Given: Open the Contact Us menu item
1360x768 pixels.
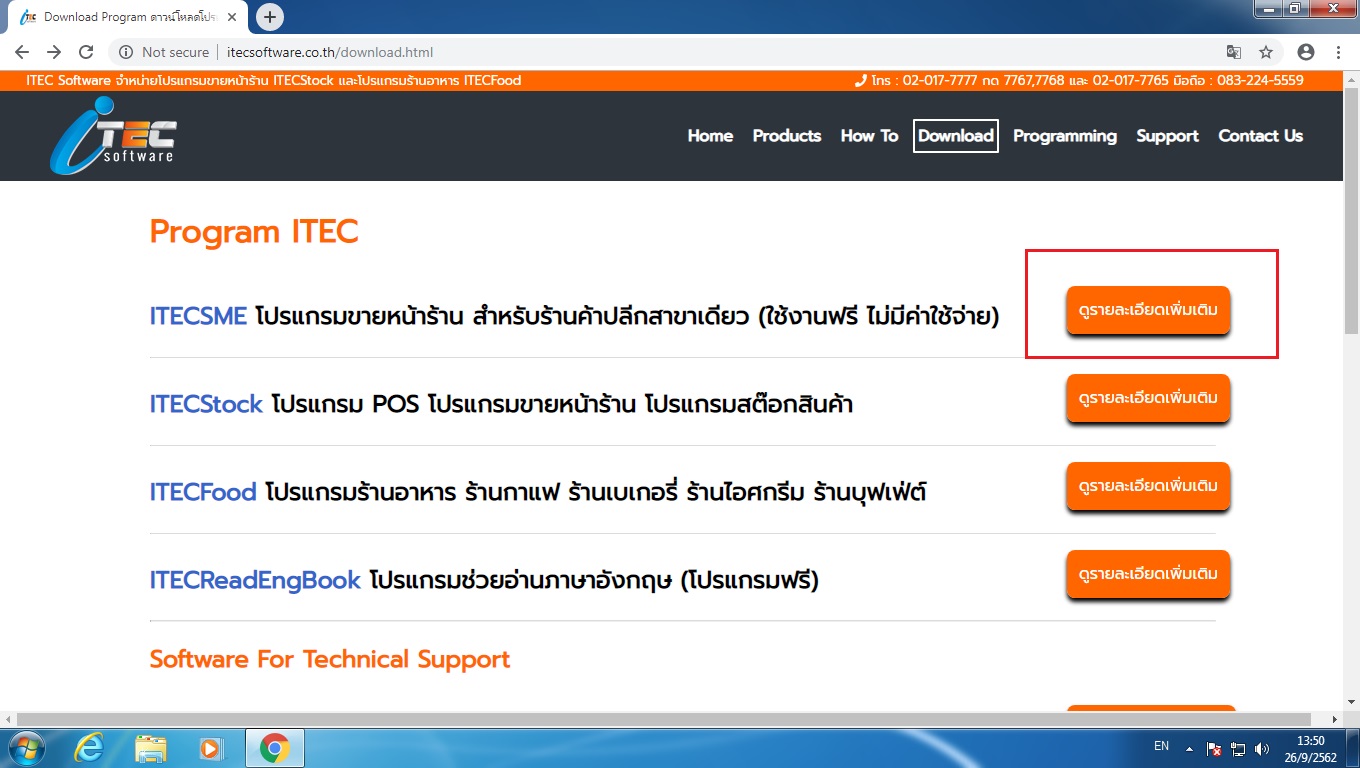Looking at the screenshot, I should (1260, 136).
